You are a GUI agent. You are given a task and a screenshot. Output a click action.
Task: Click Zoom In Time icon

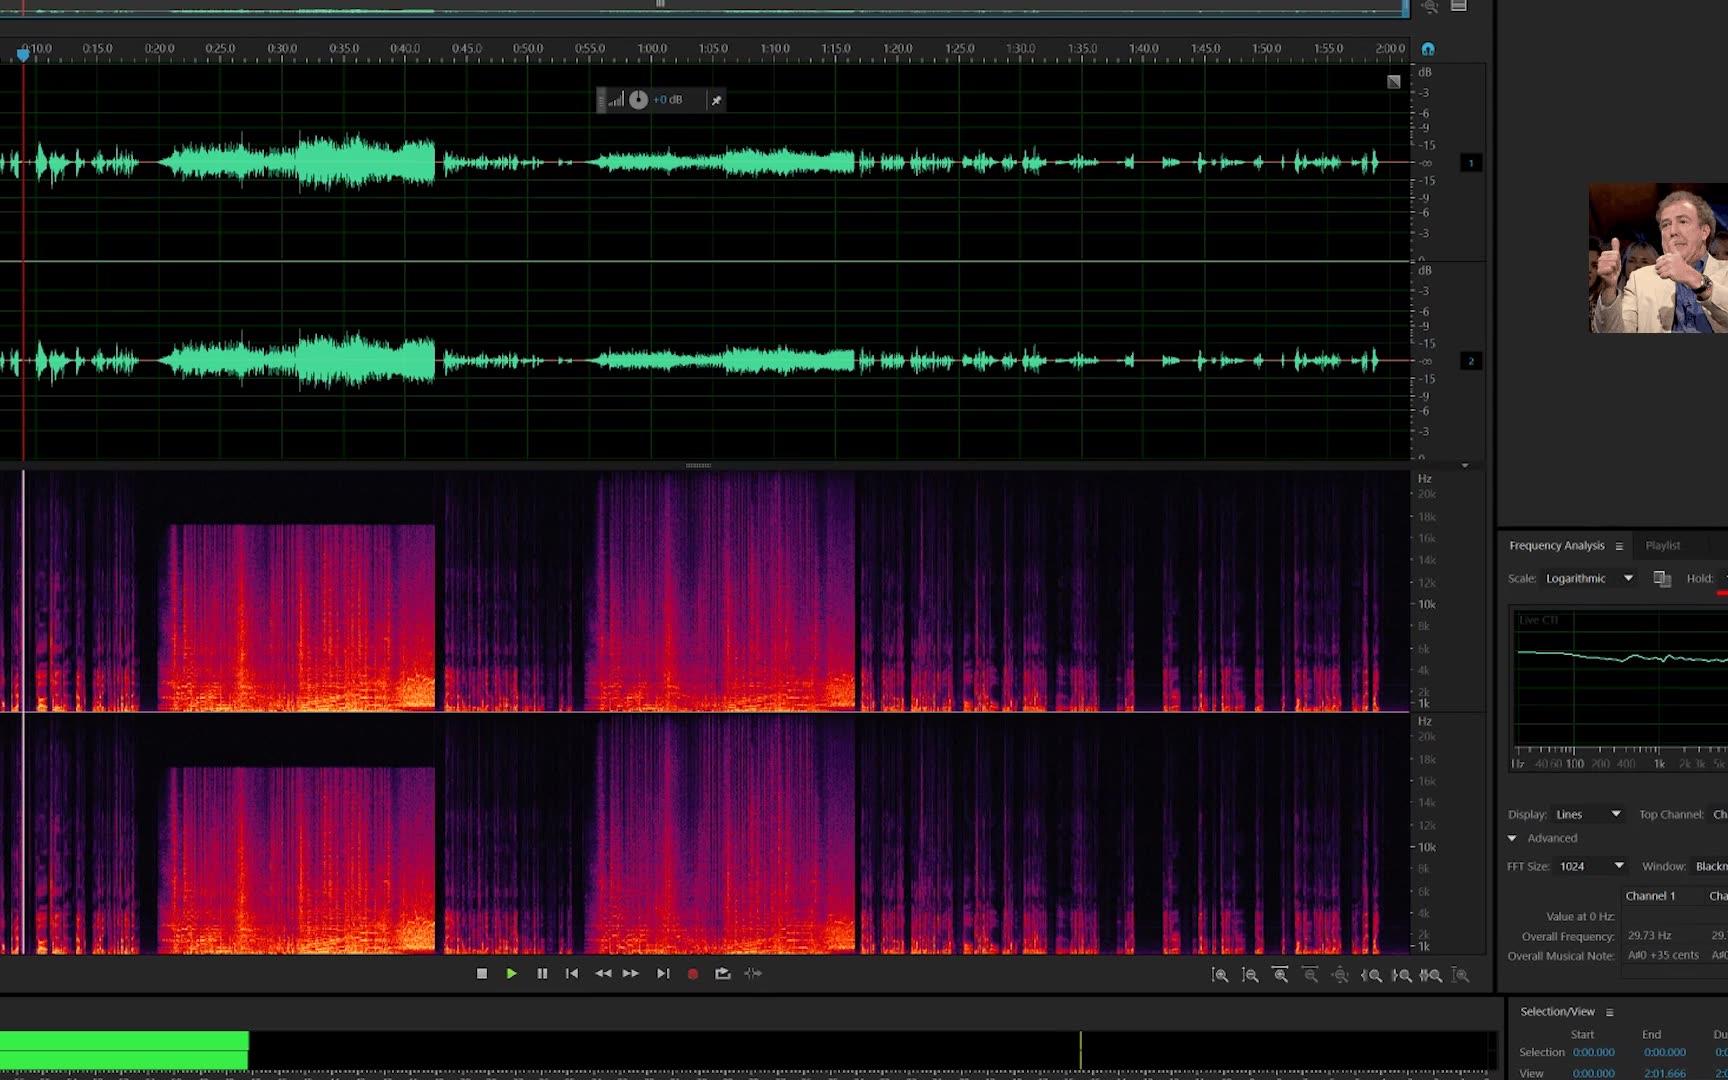point(1280,975)
